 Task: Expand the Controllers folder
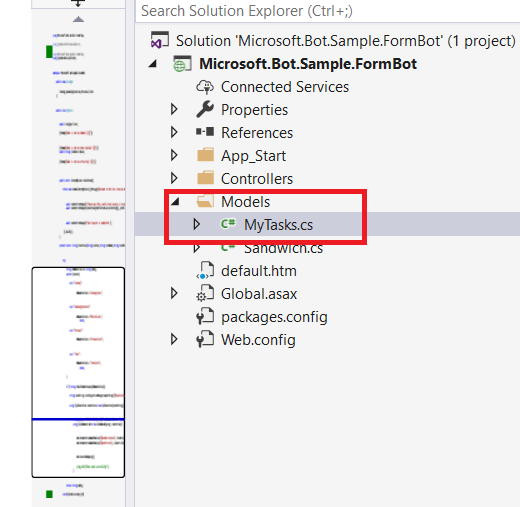[x=174, y=178]
